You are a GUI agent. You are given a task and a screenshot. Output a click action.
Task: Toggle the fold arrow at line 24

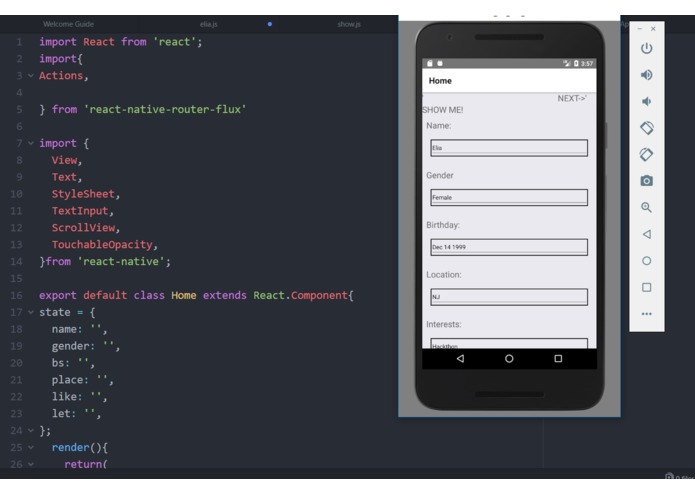click(31, 430)
